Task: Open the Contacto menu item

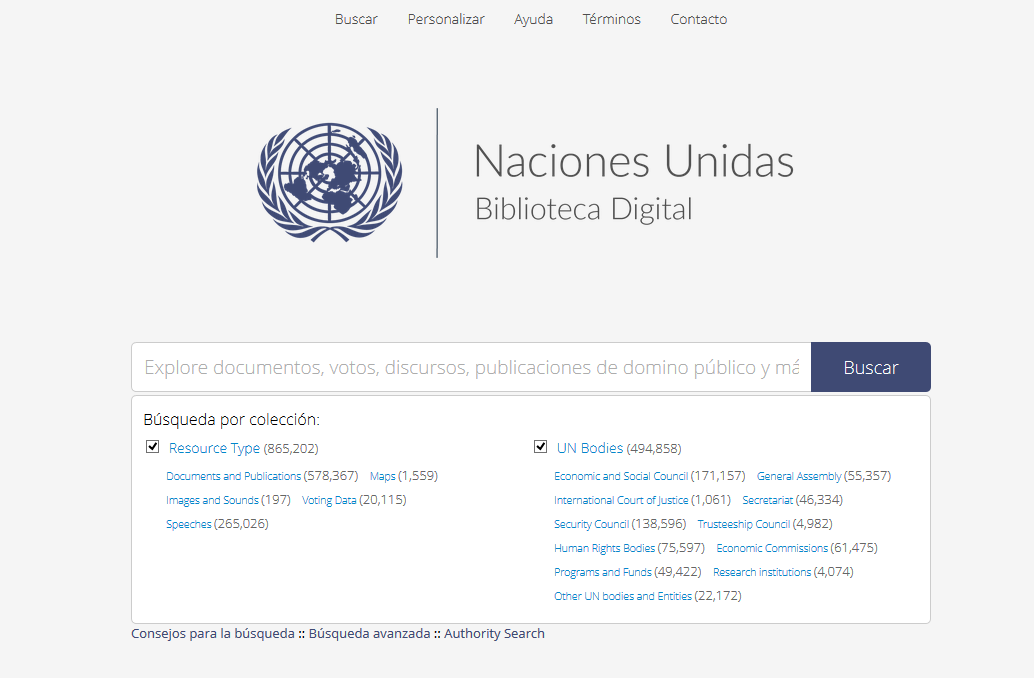Action: [698, 19]
